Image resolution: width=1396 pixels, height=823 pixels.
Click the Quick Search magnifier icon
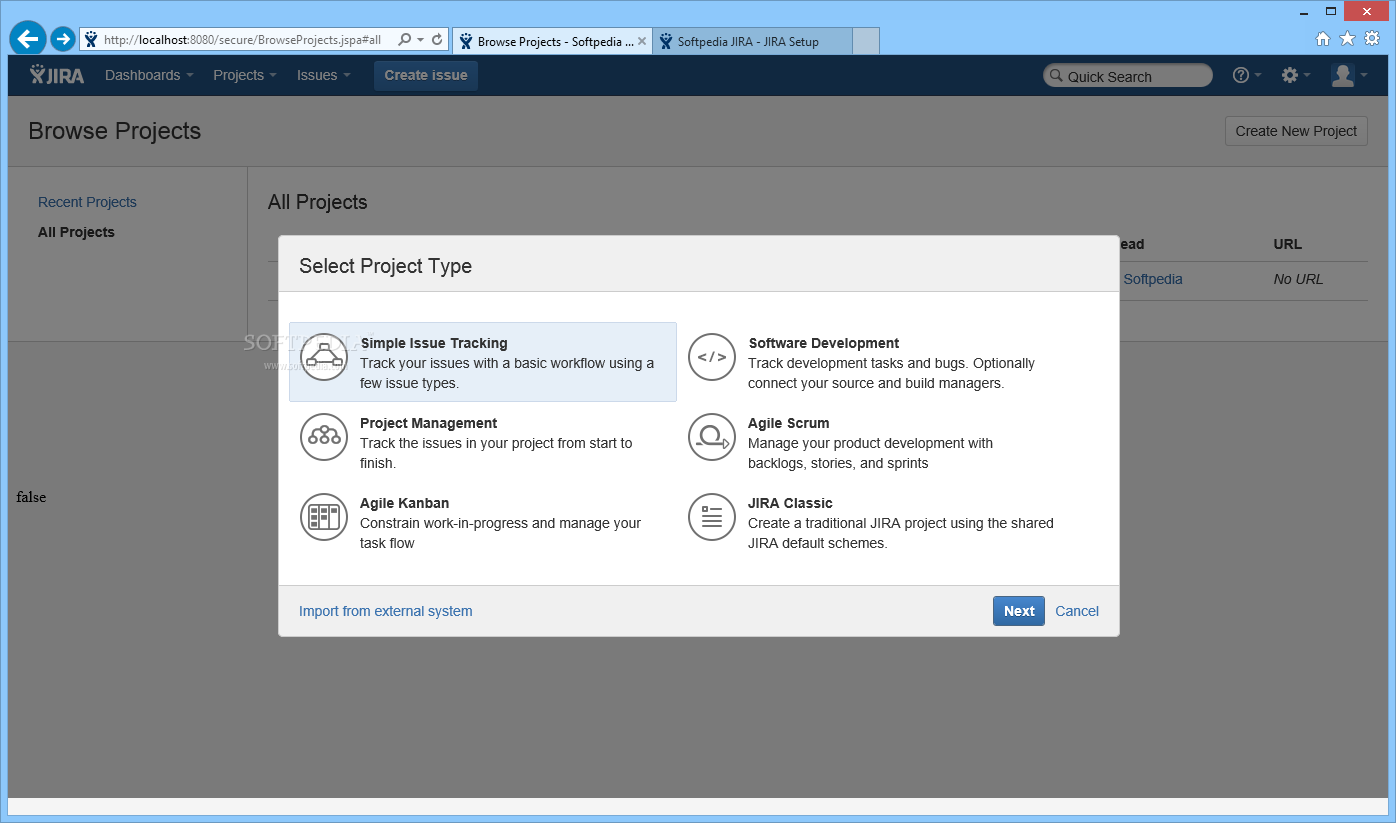point(1055,76)
